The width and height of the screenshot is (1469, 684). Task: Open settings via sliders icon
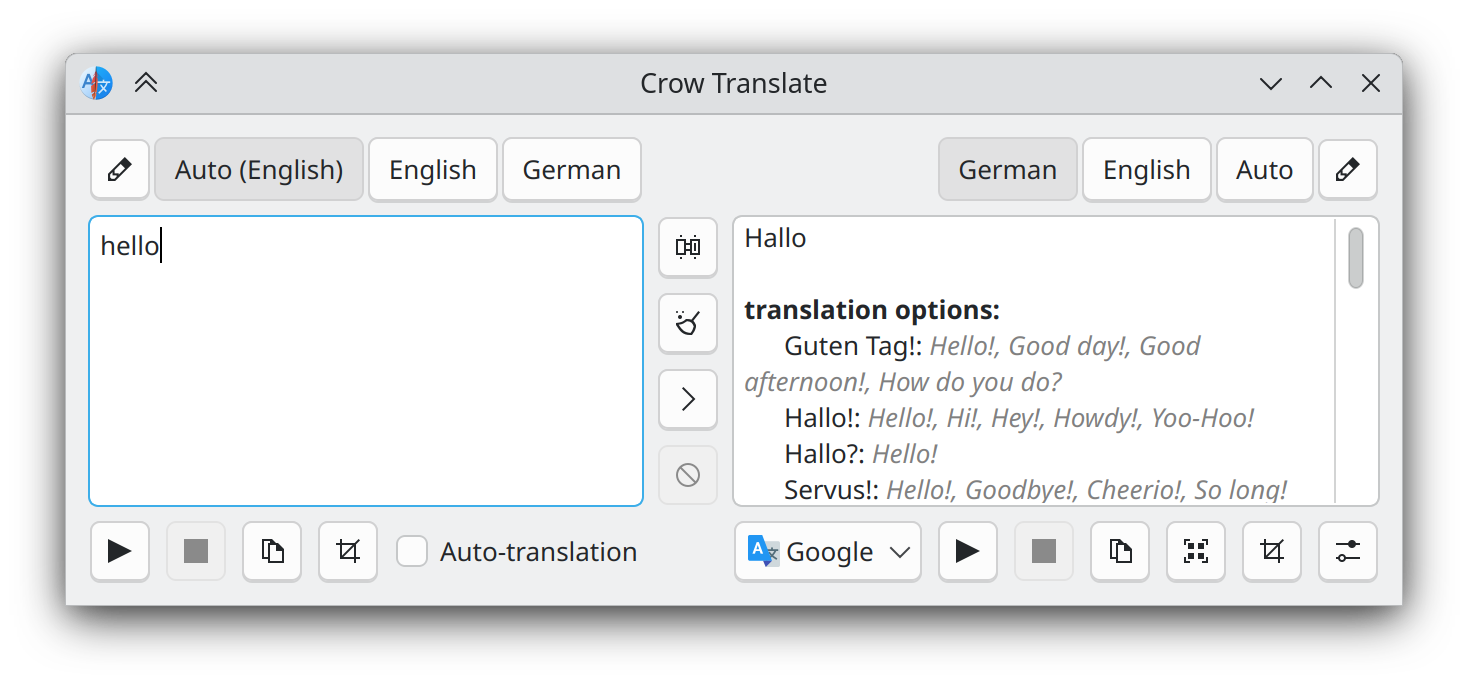[x=1348, y=551]
